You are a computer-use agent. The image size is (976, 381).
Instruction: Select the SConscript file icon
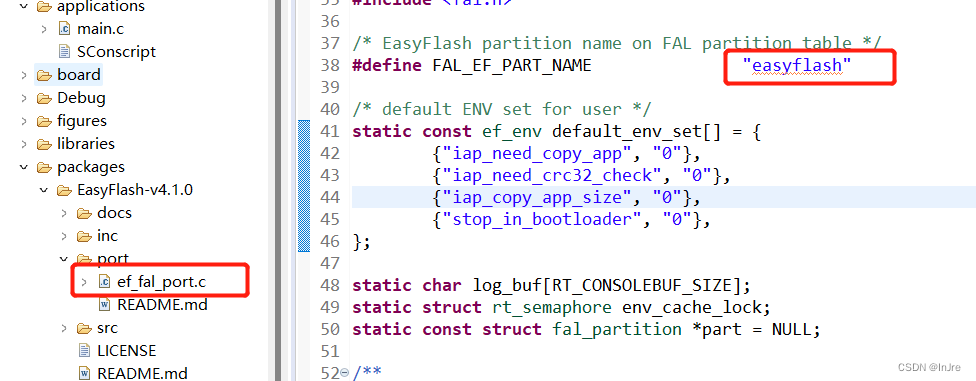tap(65, 52)
